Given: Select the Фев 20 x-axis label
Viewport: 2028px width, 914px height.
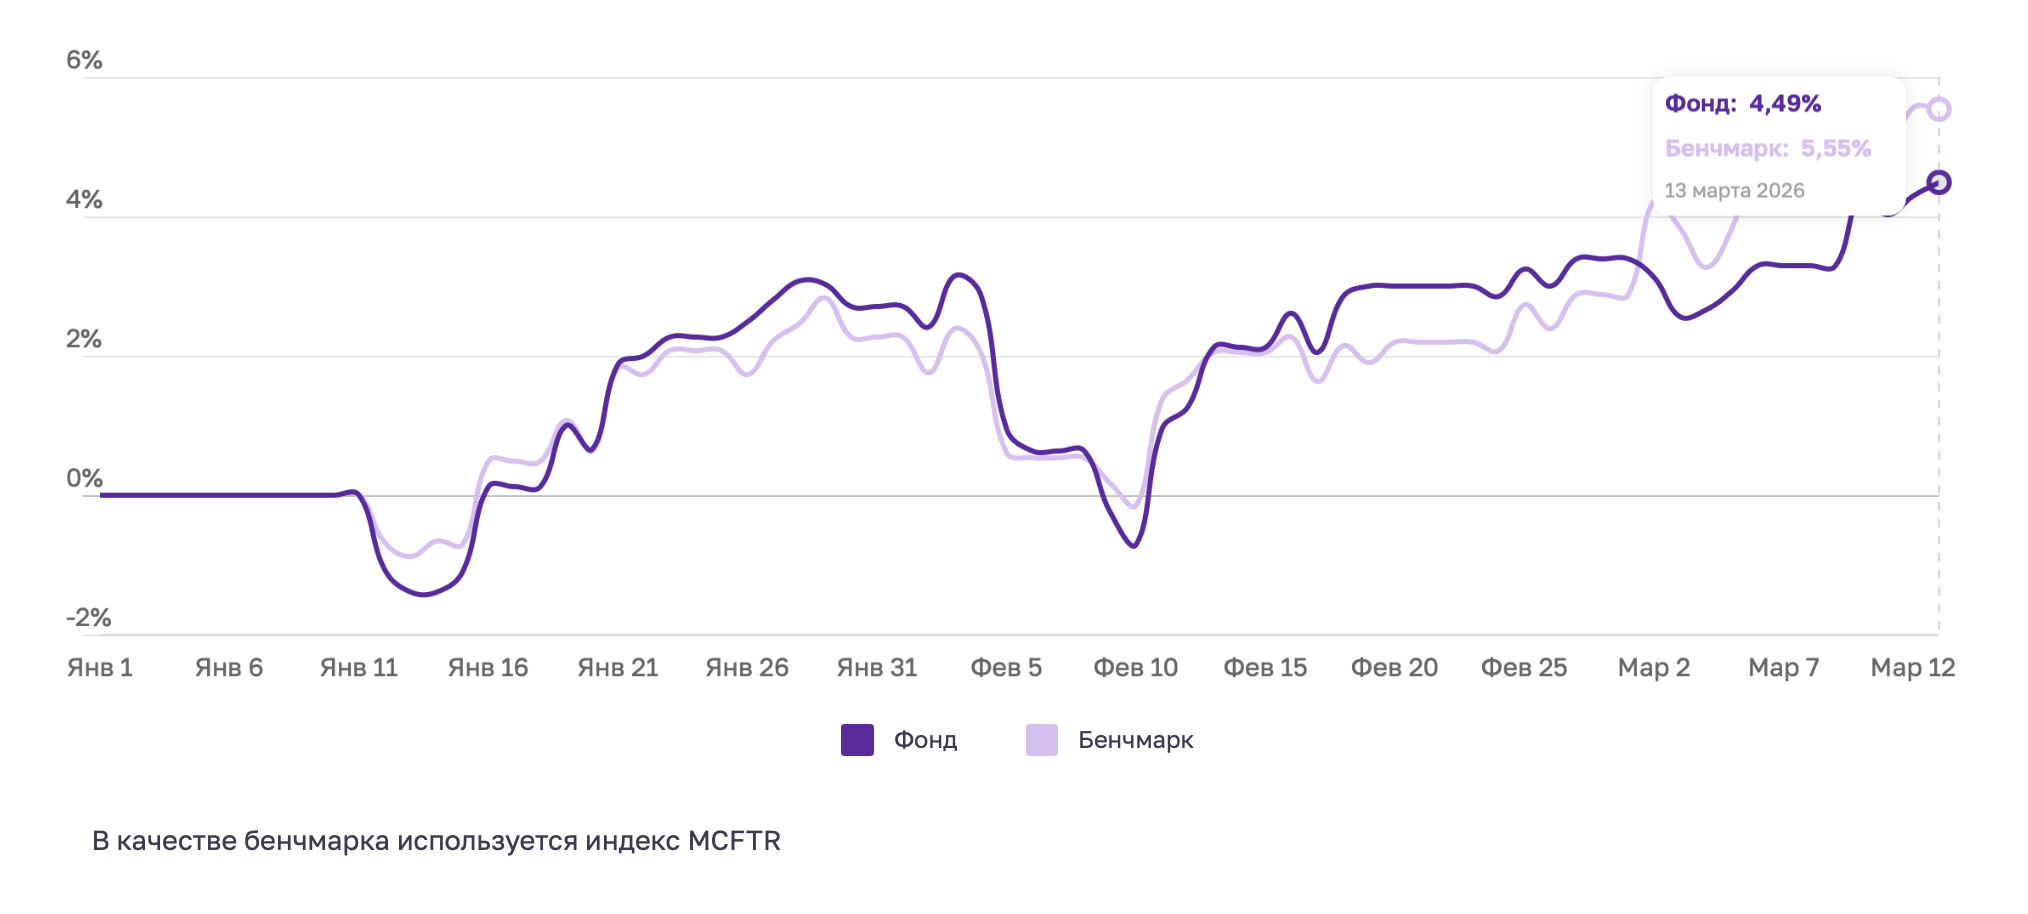Looking at the screenshot, I should [1394, 668].
